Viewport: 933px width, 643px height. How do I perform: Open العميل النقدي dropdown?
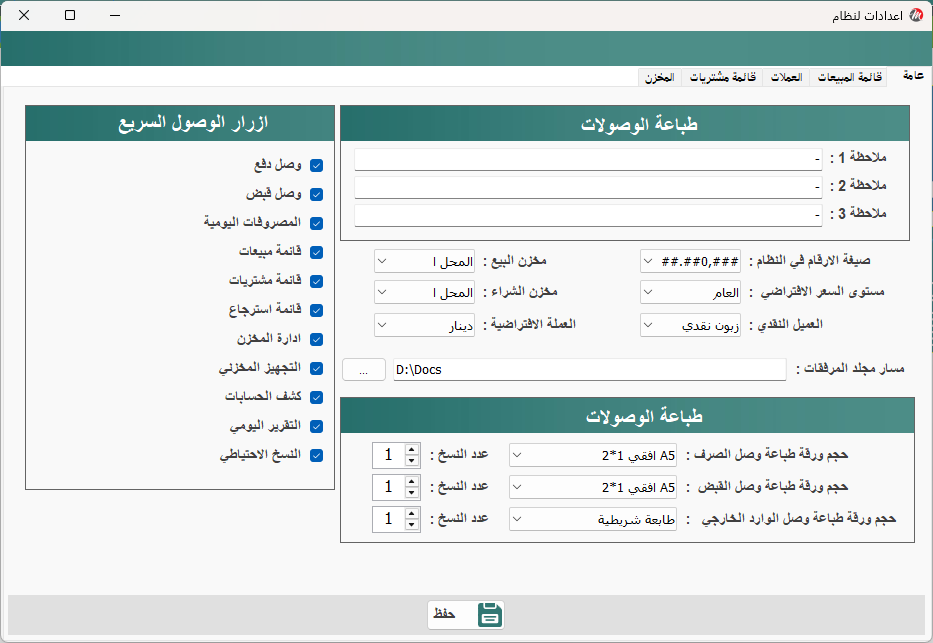click(690, 325)
